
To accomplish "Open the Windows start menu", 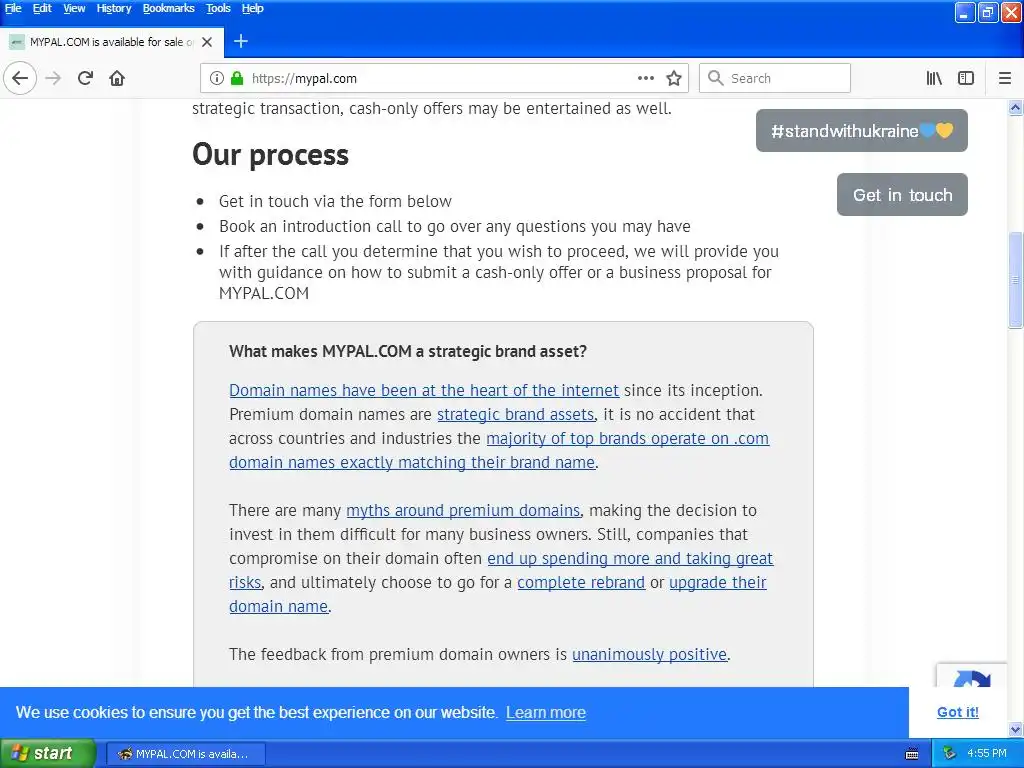I will (48, 754).
